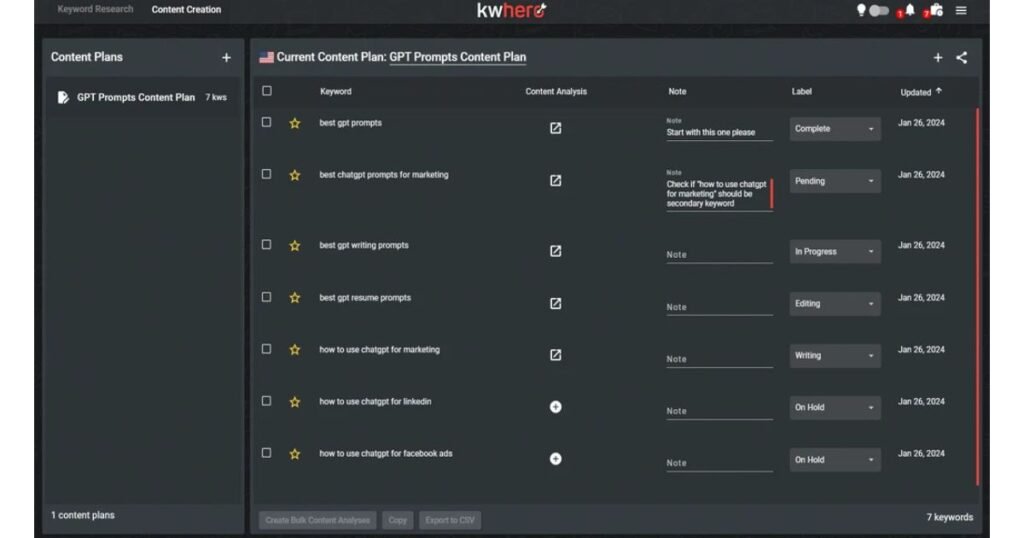Image resolution: width=1024 pixels, height=538 pixels.
Task: Star the best gpt prompts keyword
Action: (x=295, y=123)
